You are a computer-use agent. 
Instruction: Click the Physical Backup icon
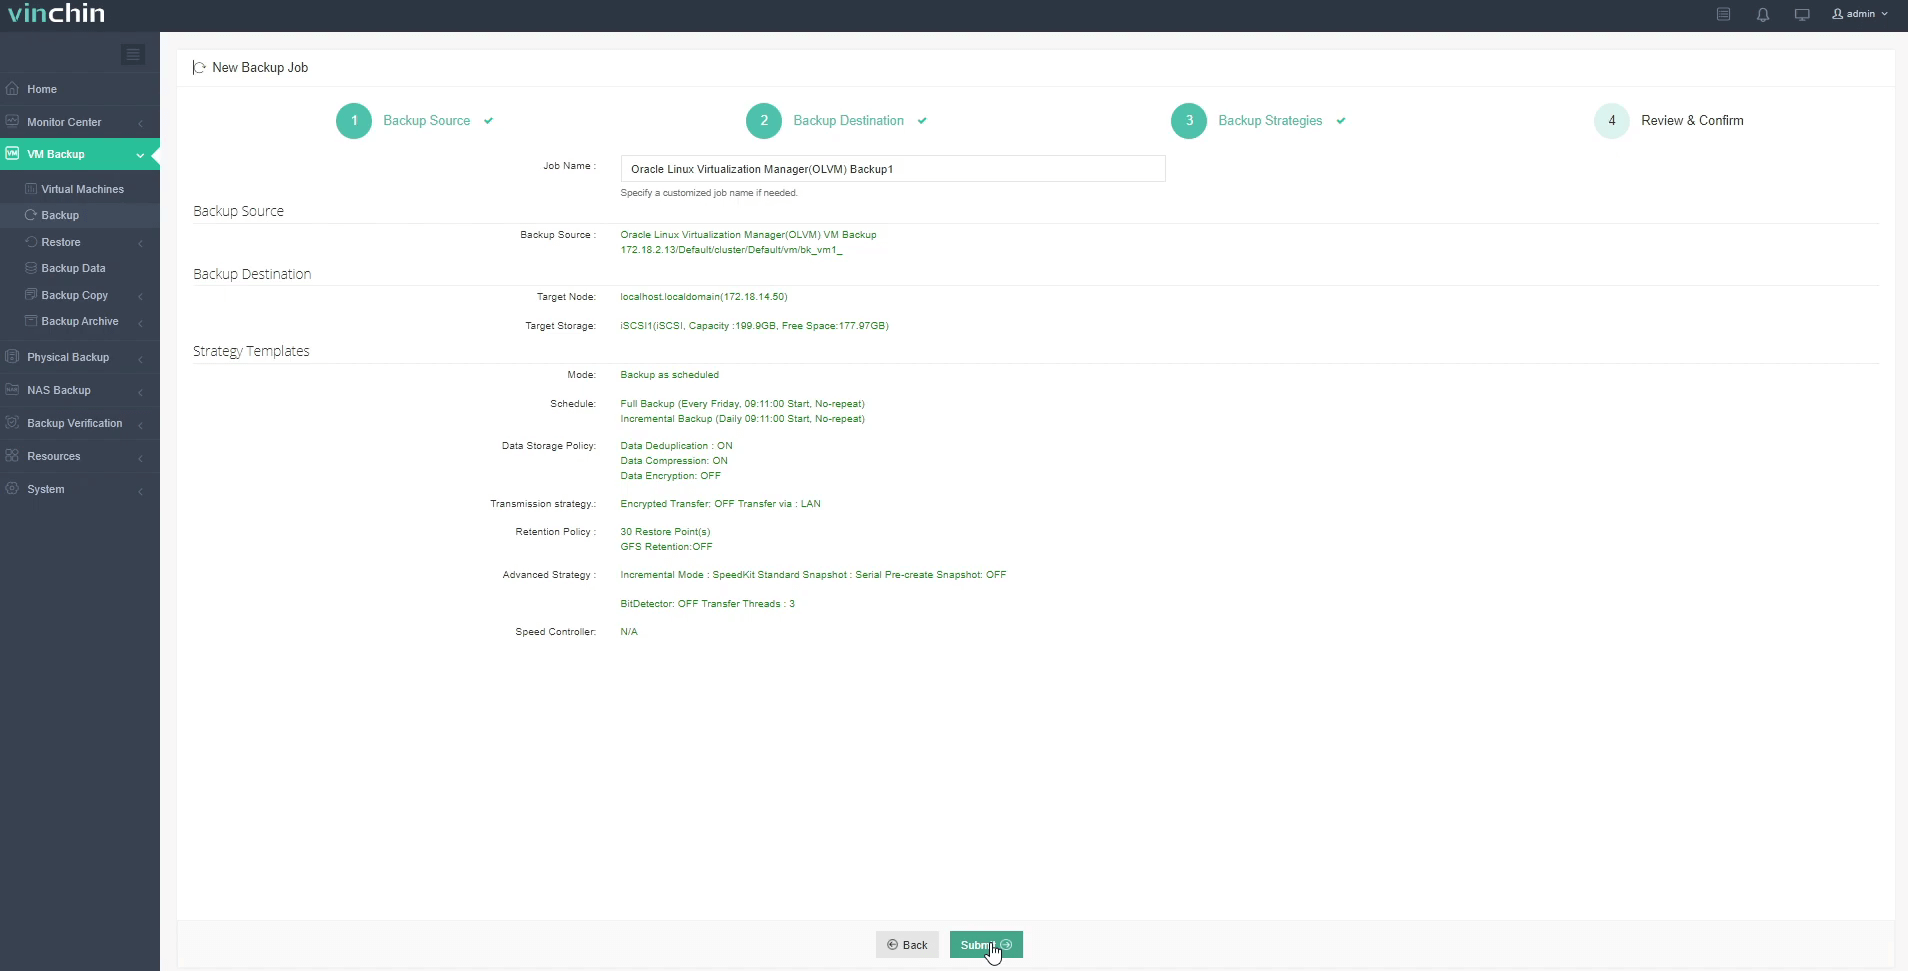click(12, 356)
